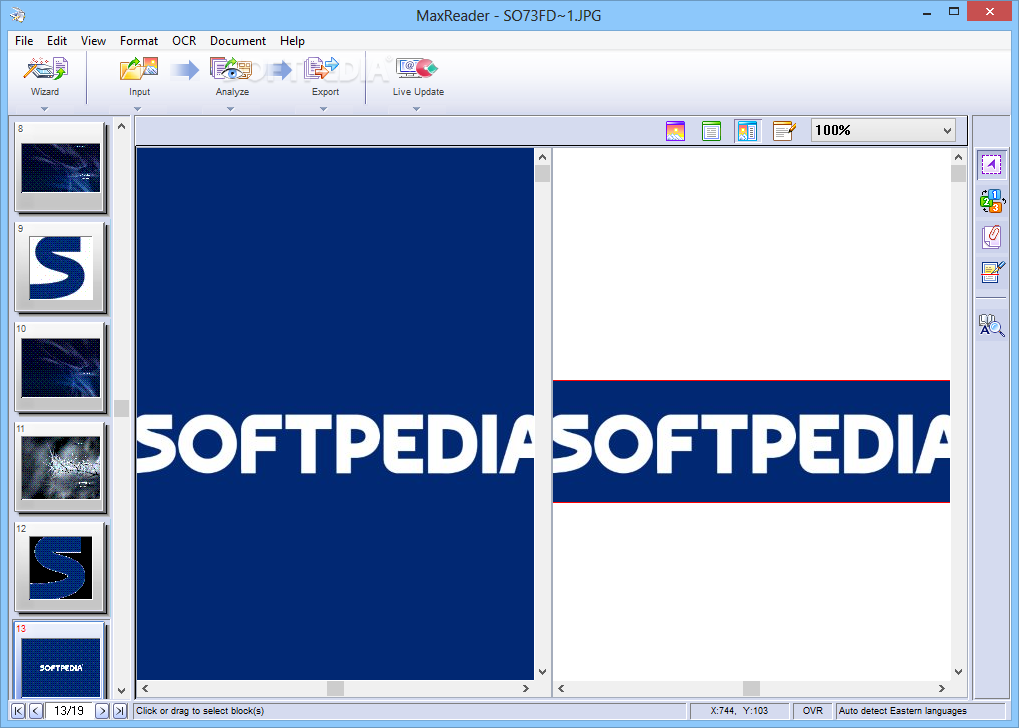Expand the Wizard dropdown arrow

[x=44, y=109]
